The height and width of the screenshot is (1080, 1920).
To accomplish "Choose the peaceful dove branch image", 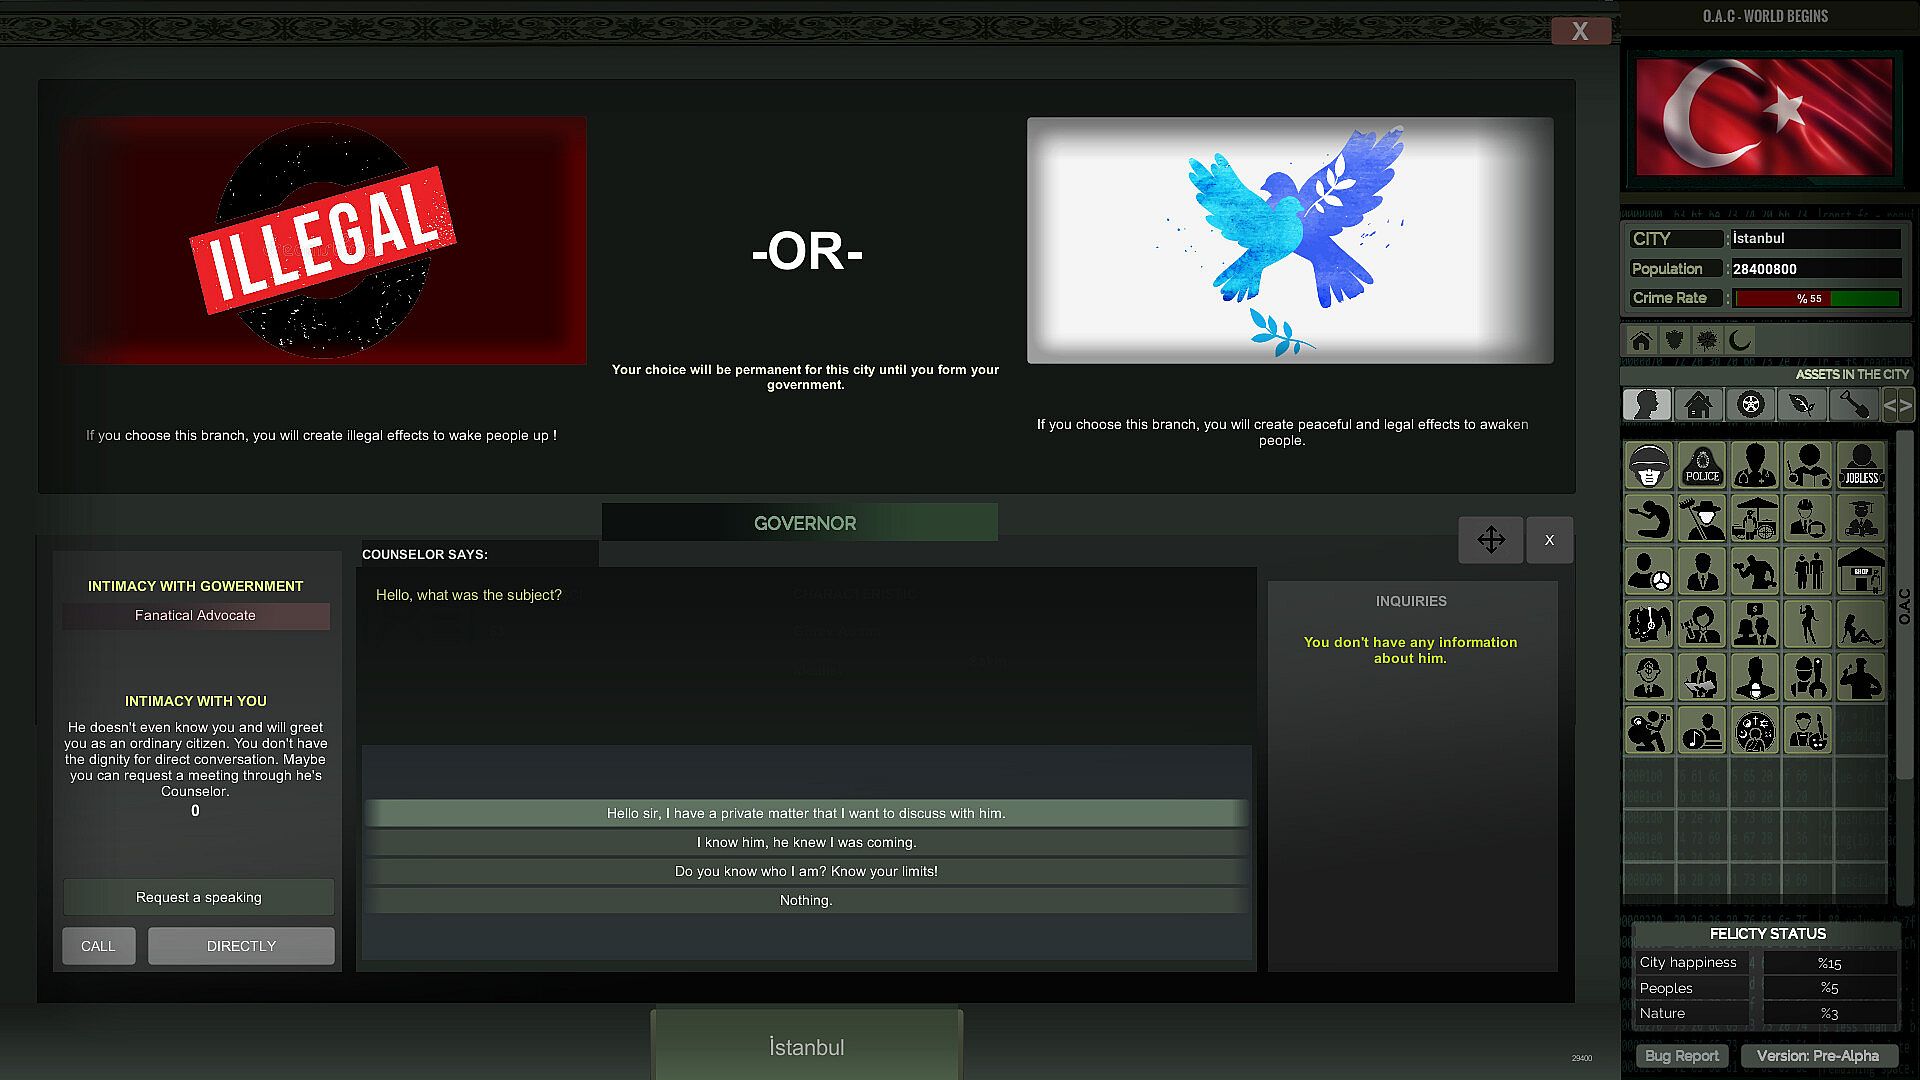I will pyautogui.click(x=1290, y=241).
